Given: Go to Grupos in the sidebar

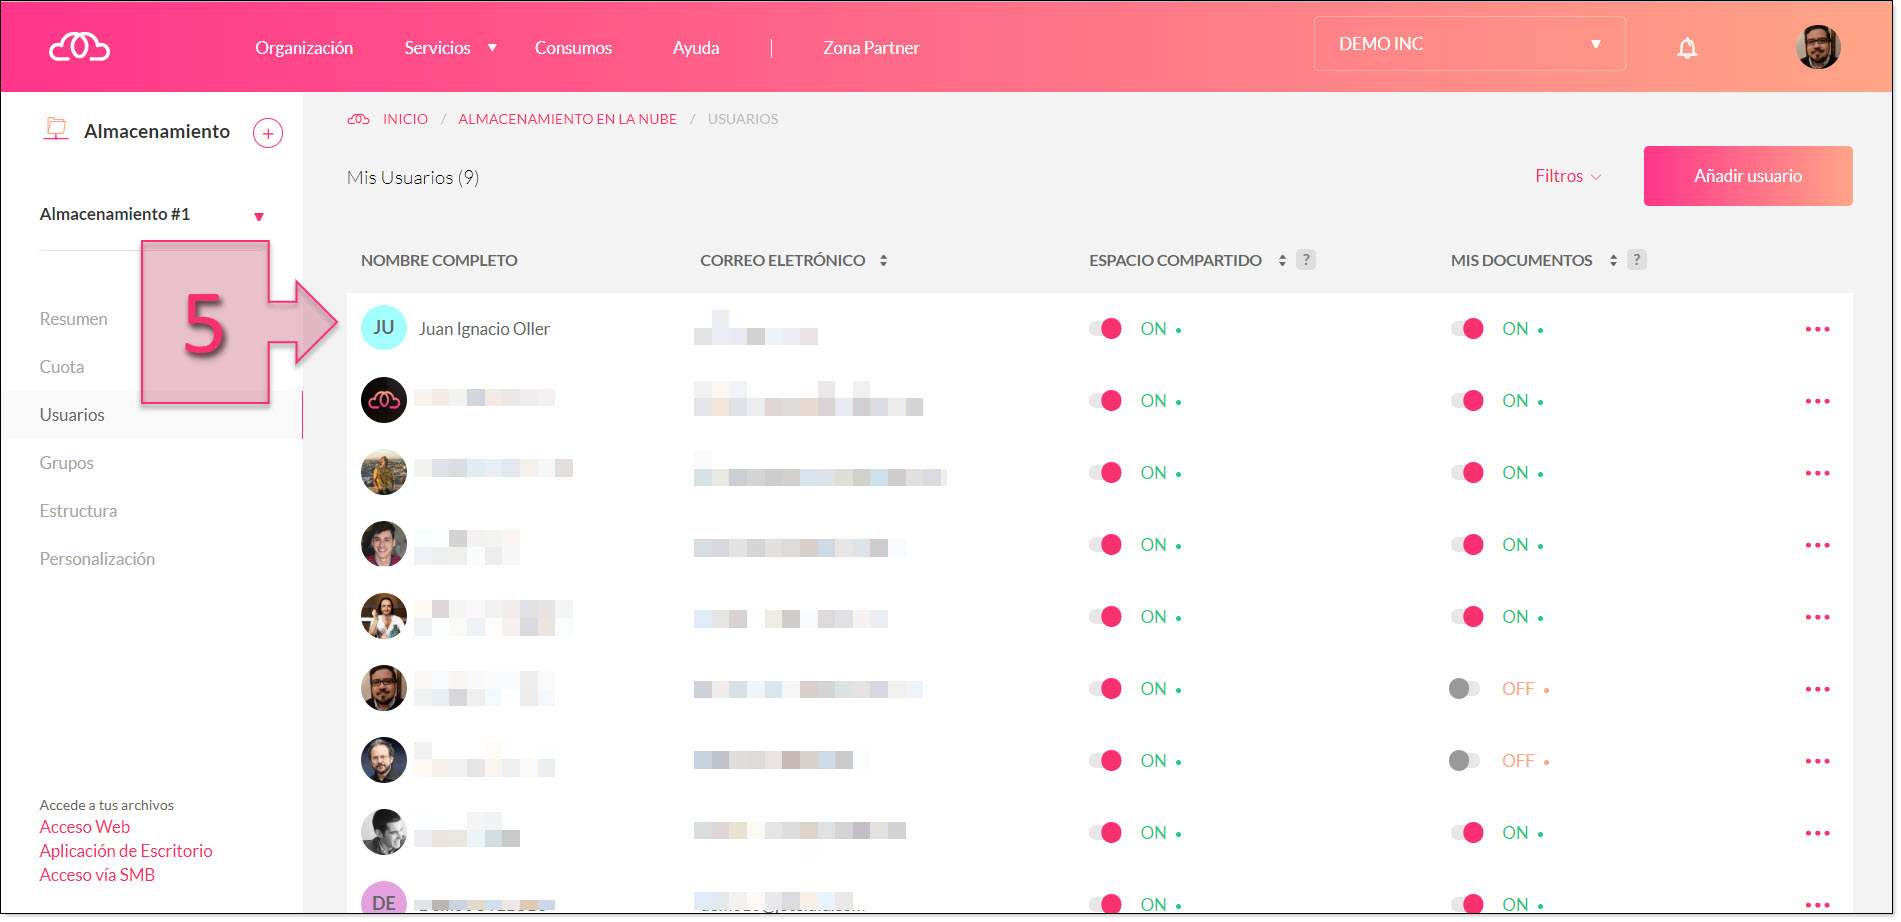Looking at the screenshot, I should point(67,463).
